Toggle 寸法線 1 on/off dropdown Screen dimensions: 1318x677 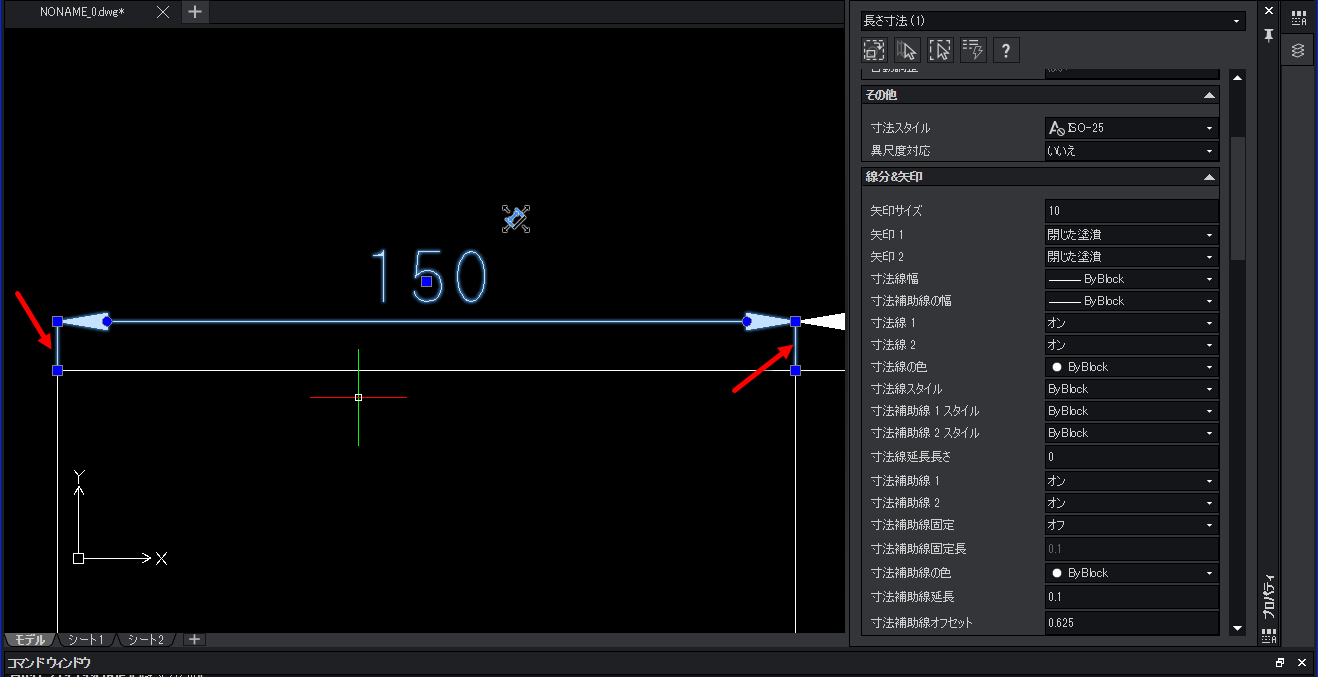point(1131,323)
